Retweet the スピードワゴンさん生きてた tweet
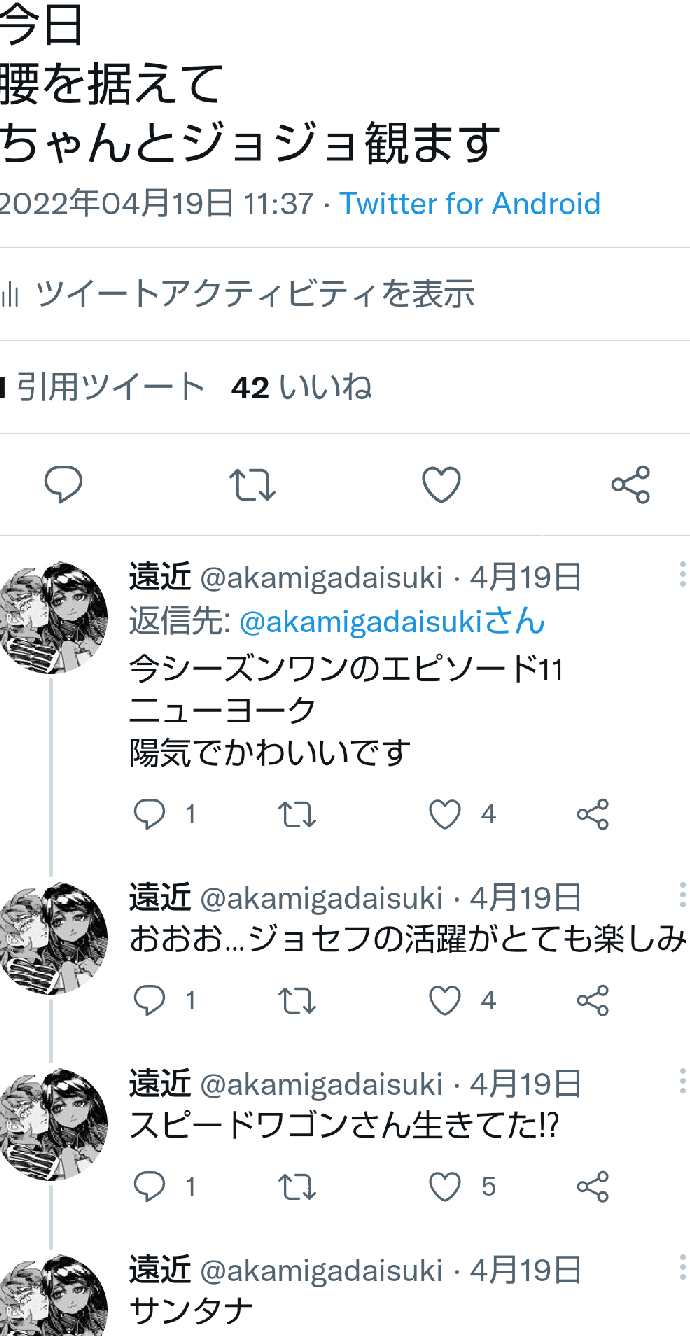The width and height of the screenshot is (690, 1336). click(297, 1187)
